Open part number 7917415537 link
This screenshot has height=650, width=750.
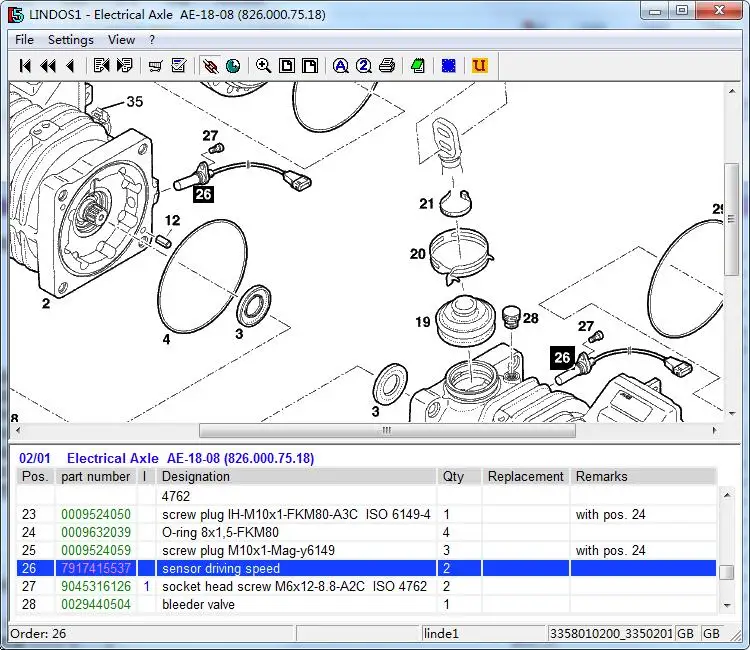click(x=96, y=568)
